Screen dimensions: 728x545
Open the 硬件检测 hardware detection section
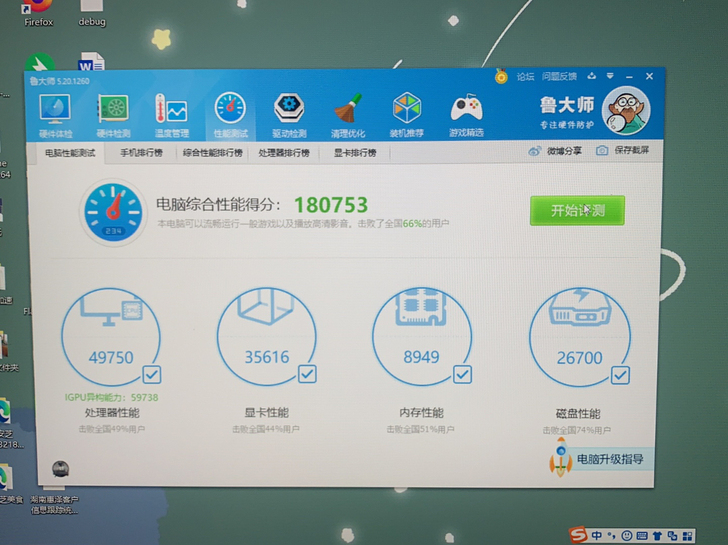tap(113, 116)
